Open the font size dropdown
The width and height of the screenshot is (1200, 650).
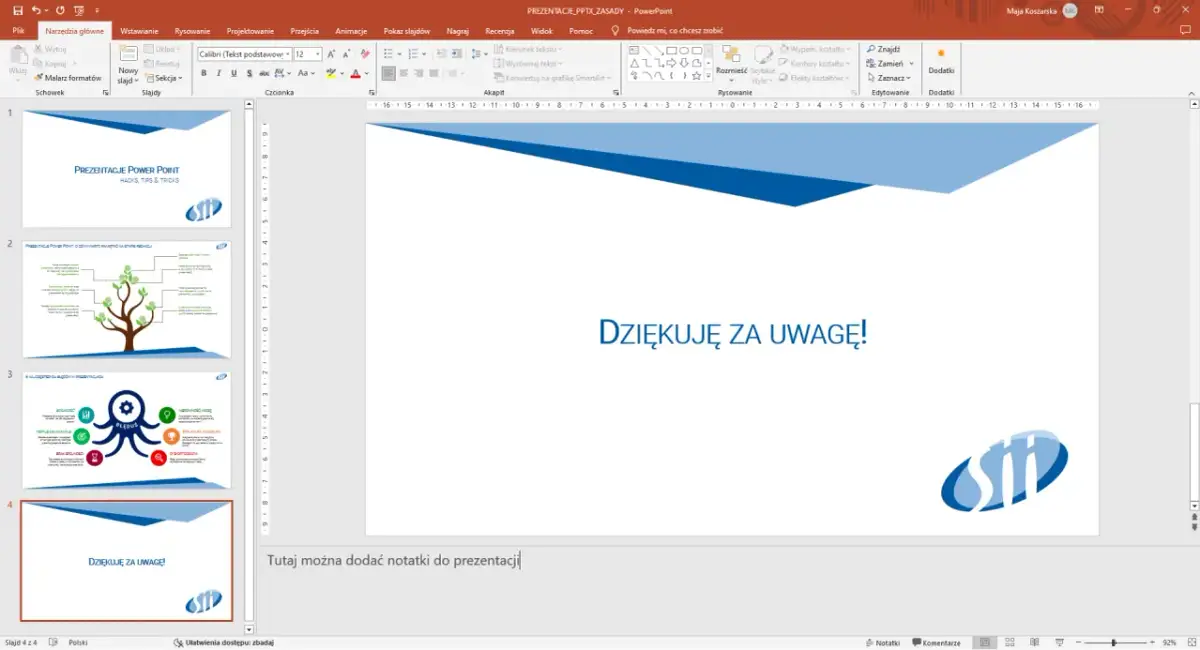click(315, 53)
